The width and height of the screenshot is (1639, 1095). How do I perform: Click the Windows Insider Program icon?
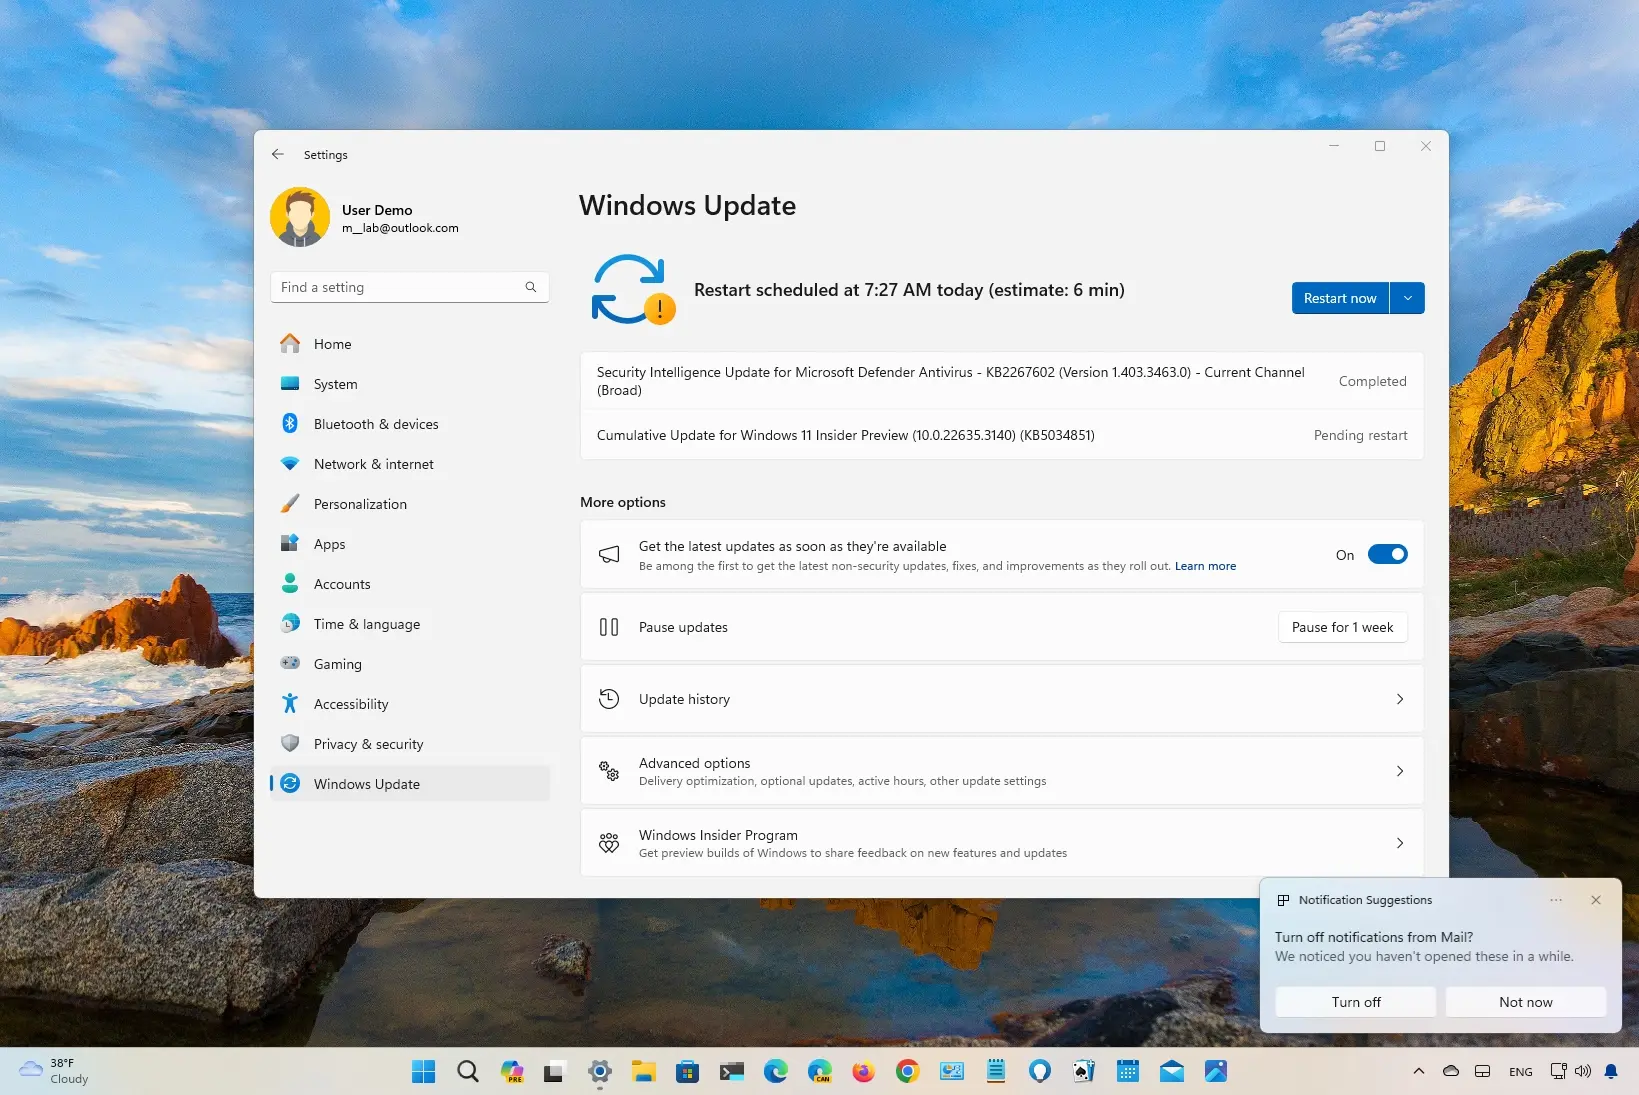[x=609, y=843]
